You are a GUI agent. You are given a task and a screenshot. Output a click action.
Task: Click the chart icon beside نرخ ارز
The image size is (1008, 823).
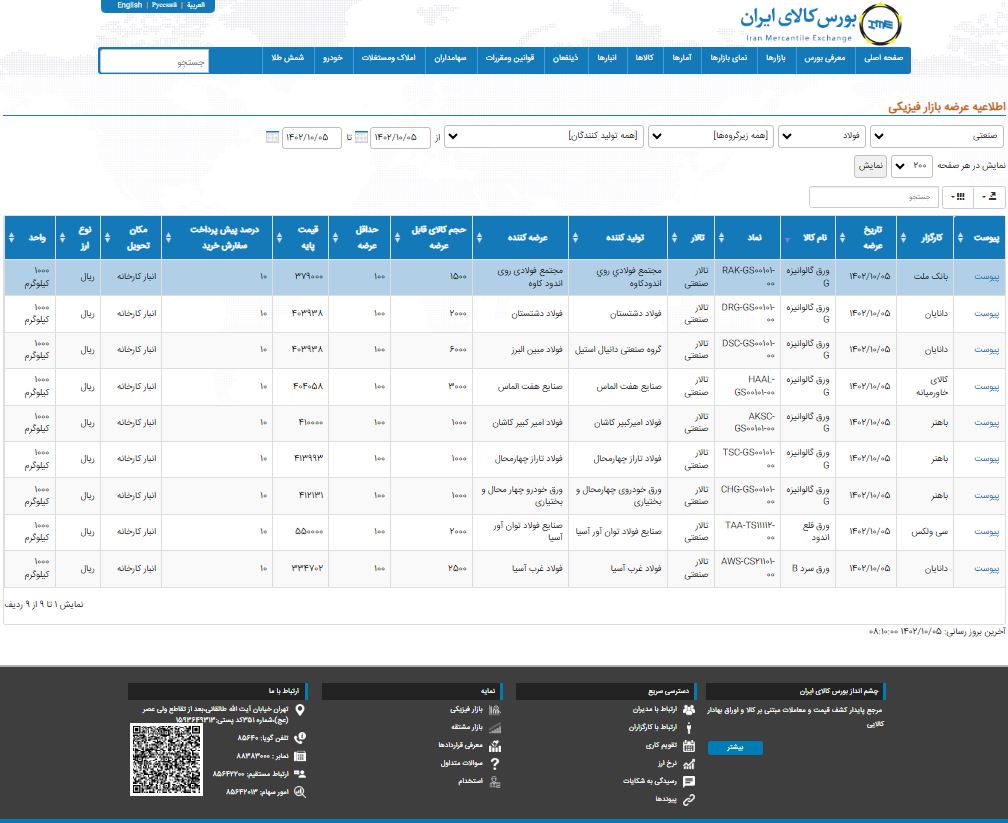(x=688, y=764)
